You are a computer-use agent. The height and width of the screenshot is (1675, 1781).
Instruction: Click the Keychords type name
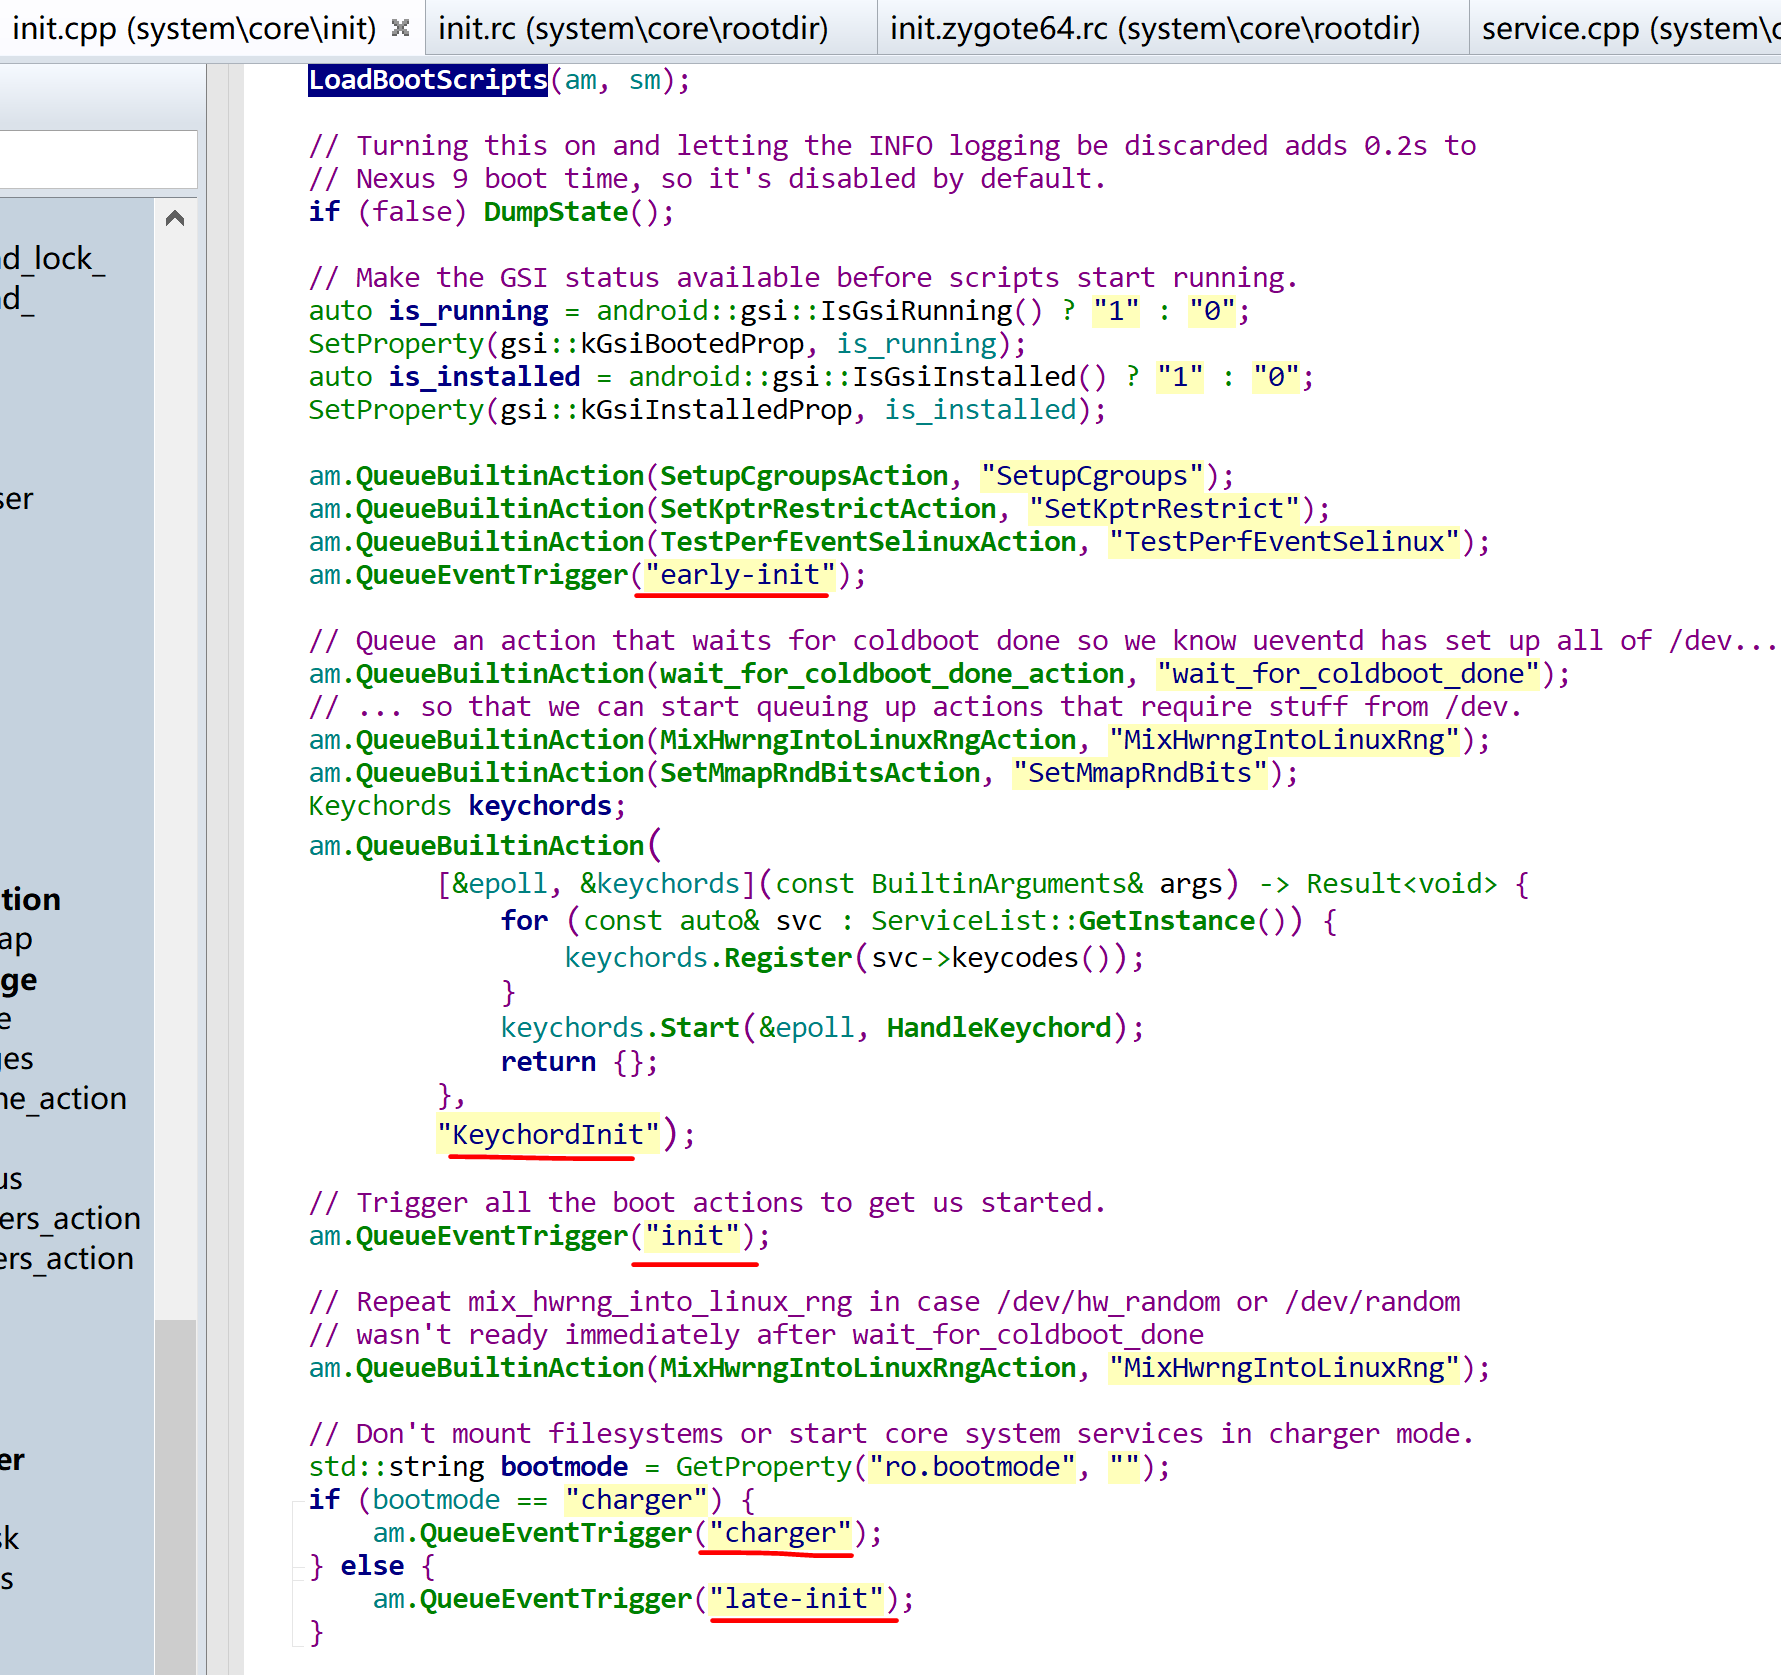coord(380,806)
